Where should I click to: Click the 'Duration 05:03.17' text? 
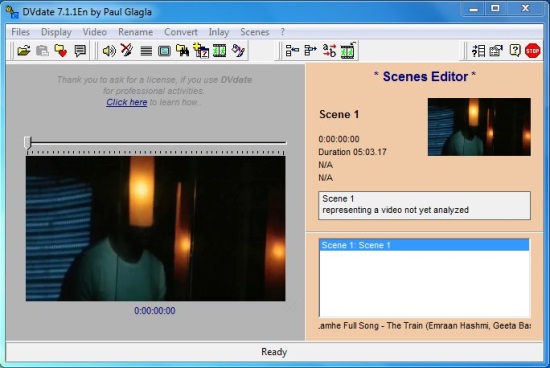[352, 152]
